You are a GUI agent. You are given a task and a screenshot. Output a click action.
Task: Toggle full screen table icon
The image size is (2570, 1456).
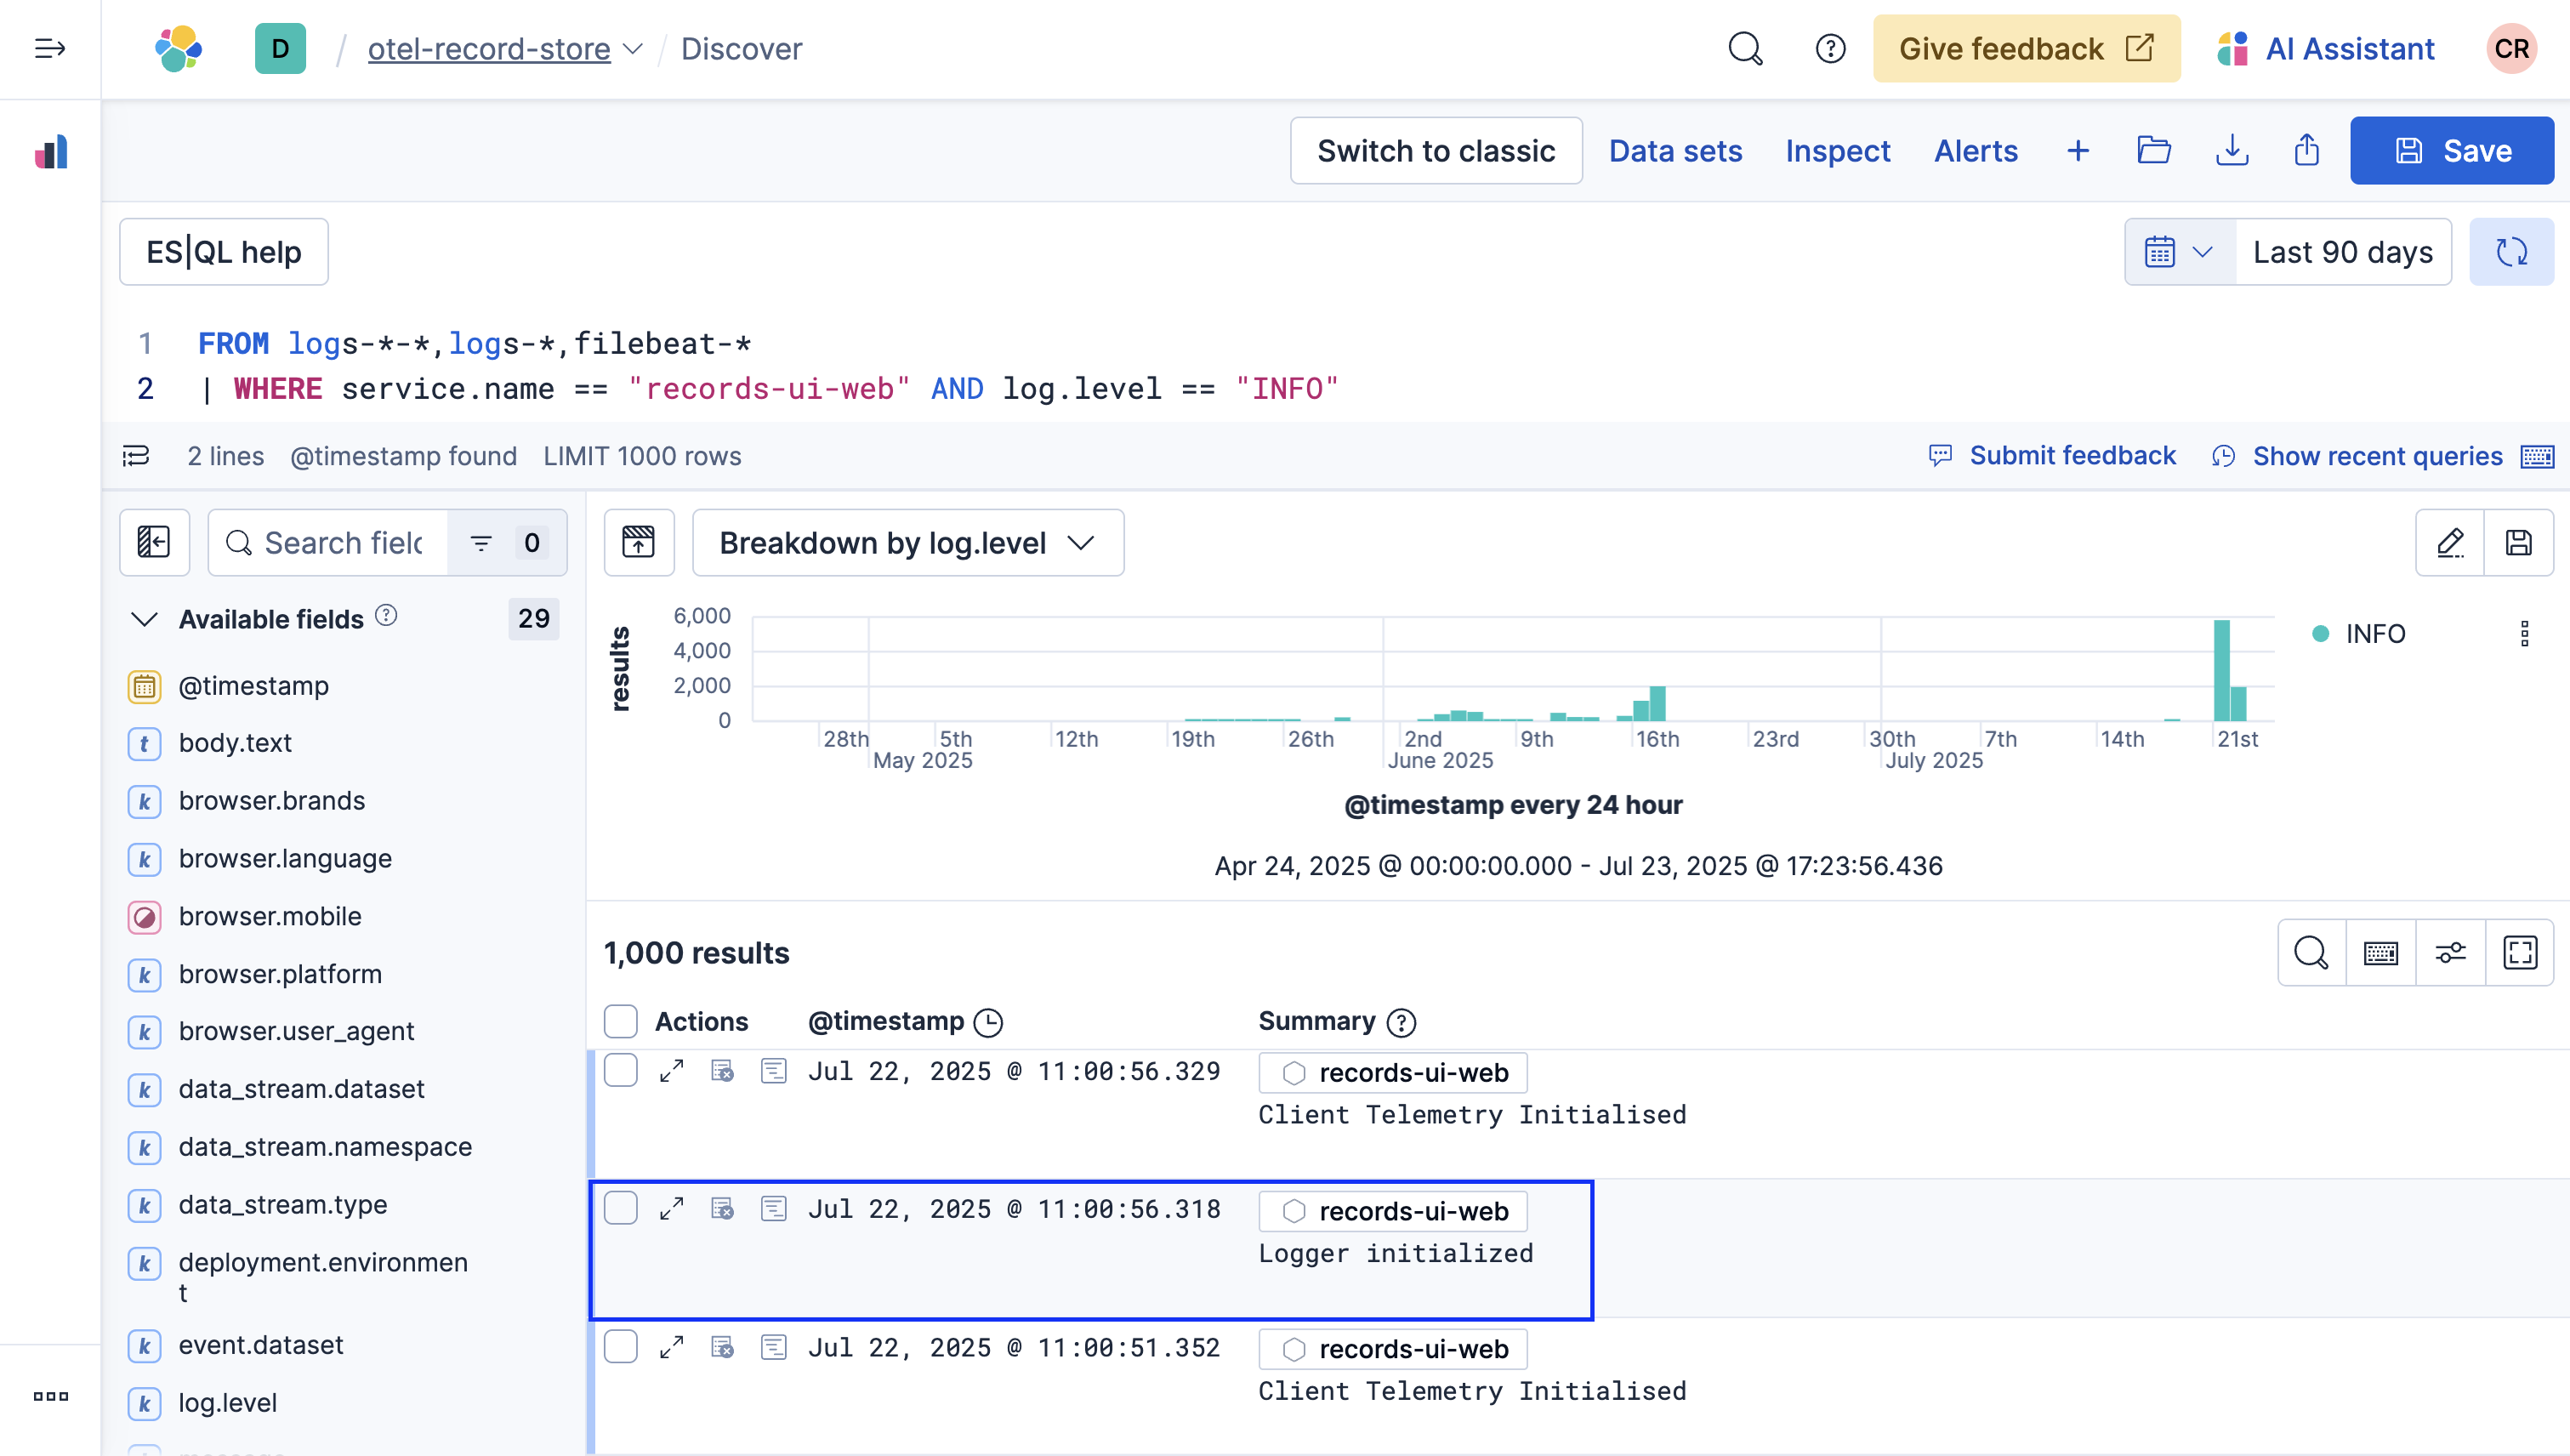pyautogui.click(x=2520, y=953)
